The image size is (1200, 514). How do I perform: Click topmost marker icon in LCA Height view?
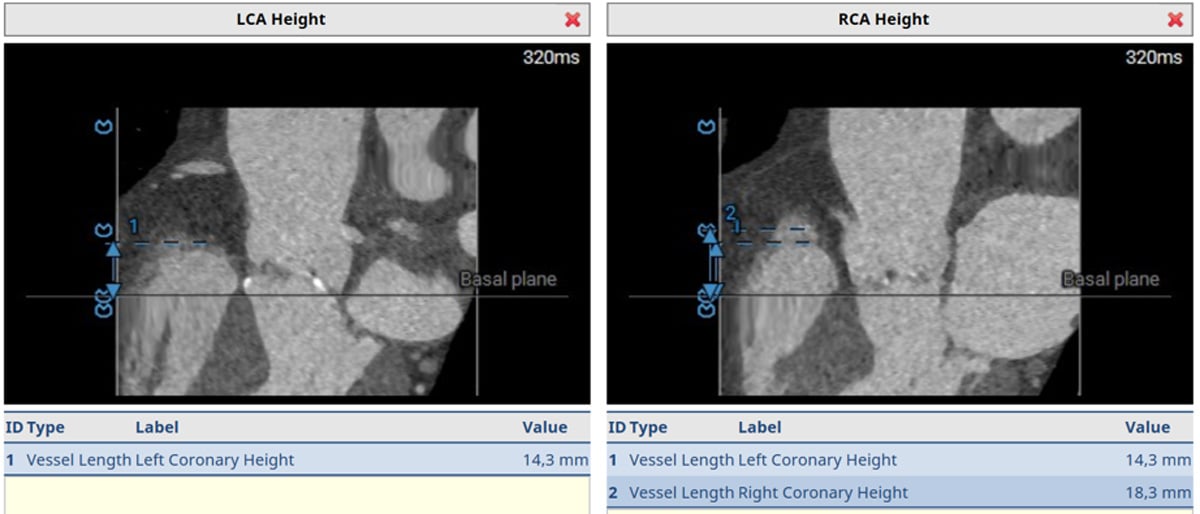point(104,127)
